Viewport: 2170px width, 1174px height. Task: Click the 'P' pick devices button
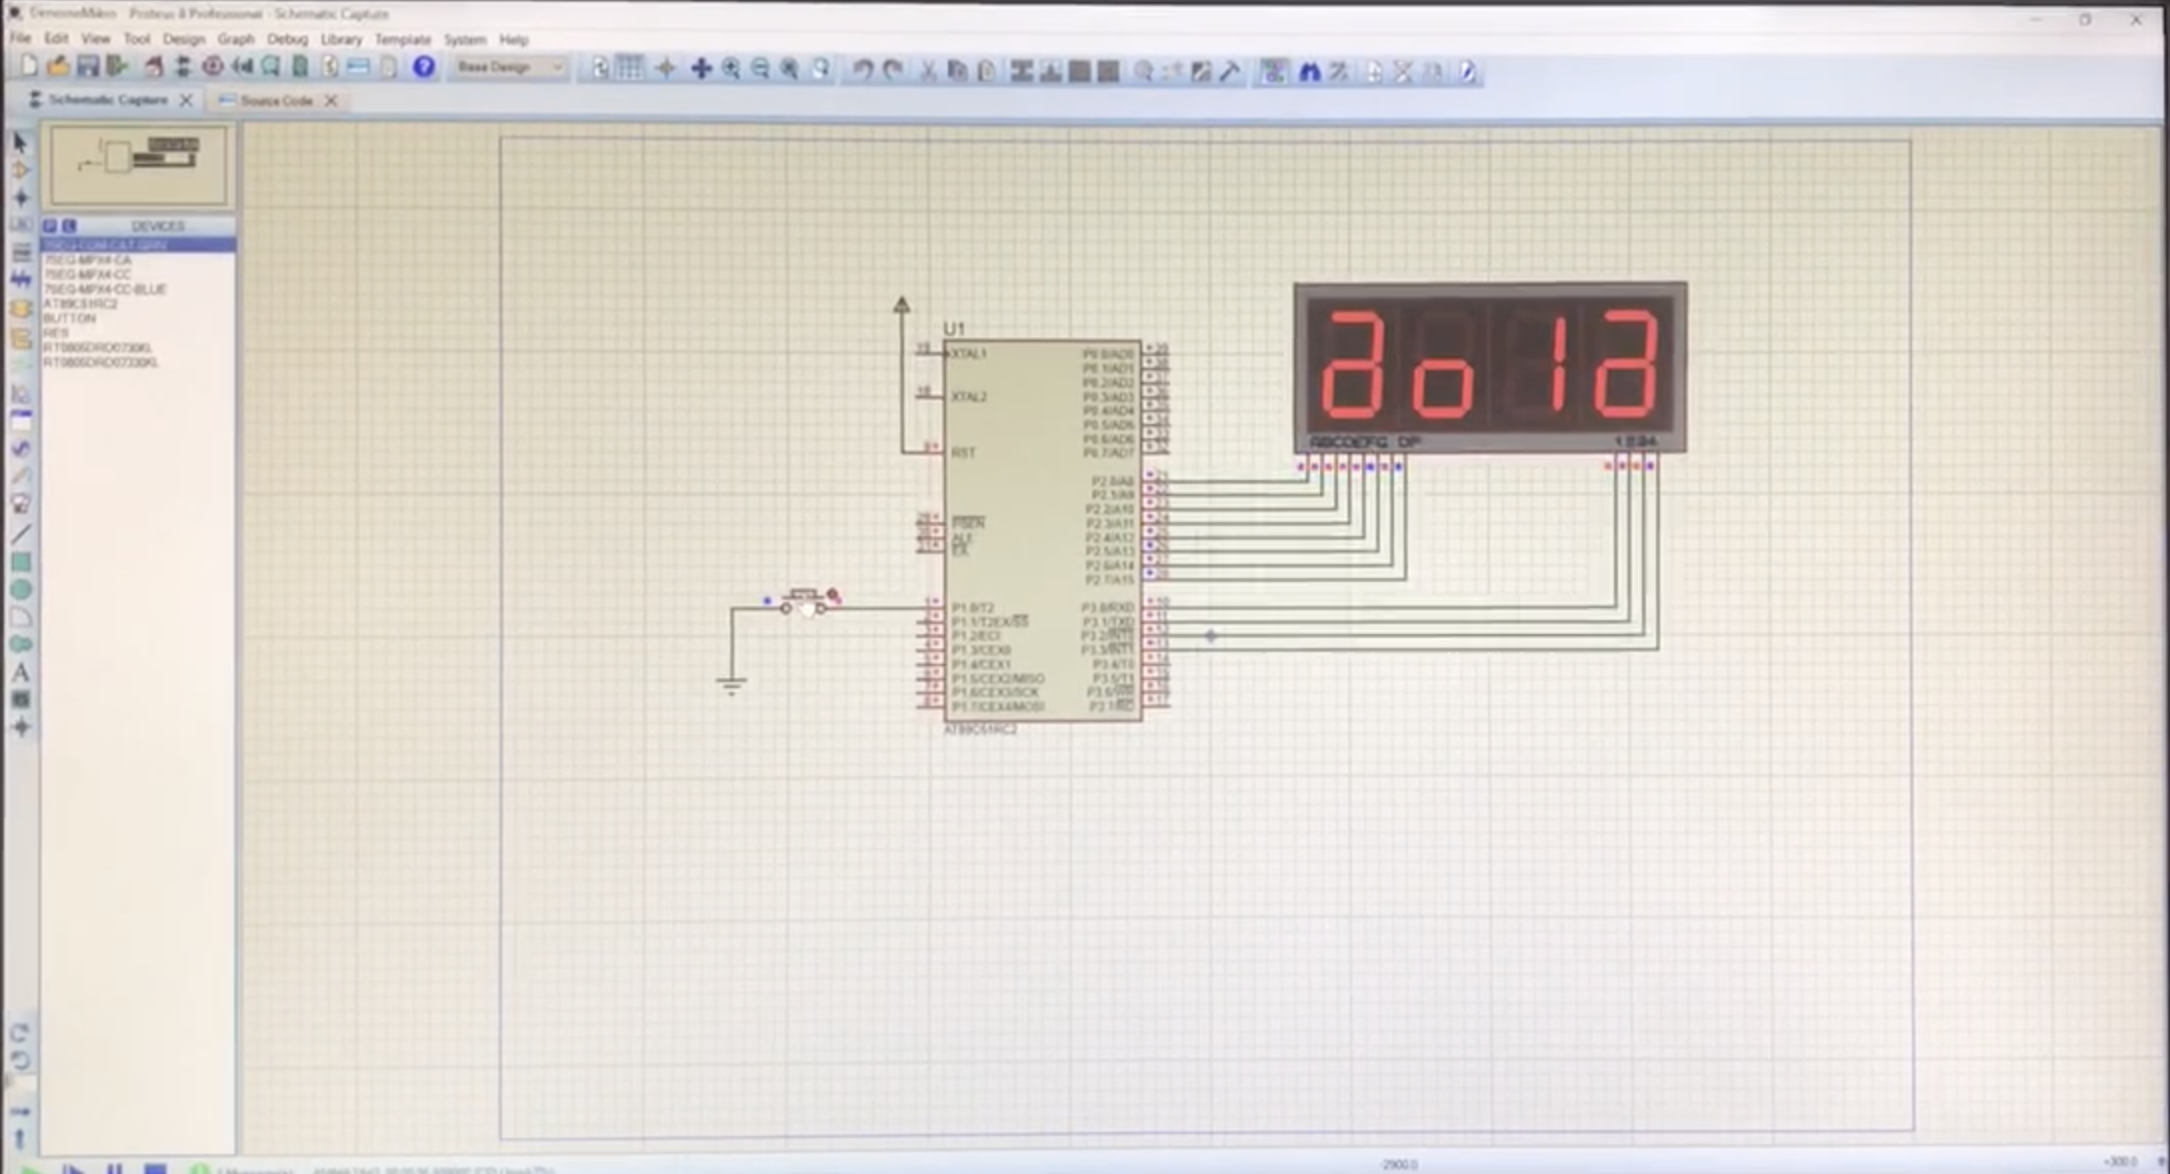(50, 226)
